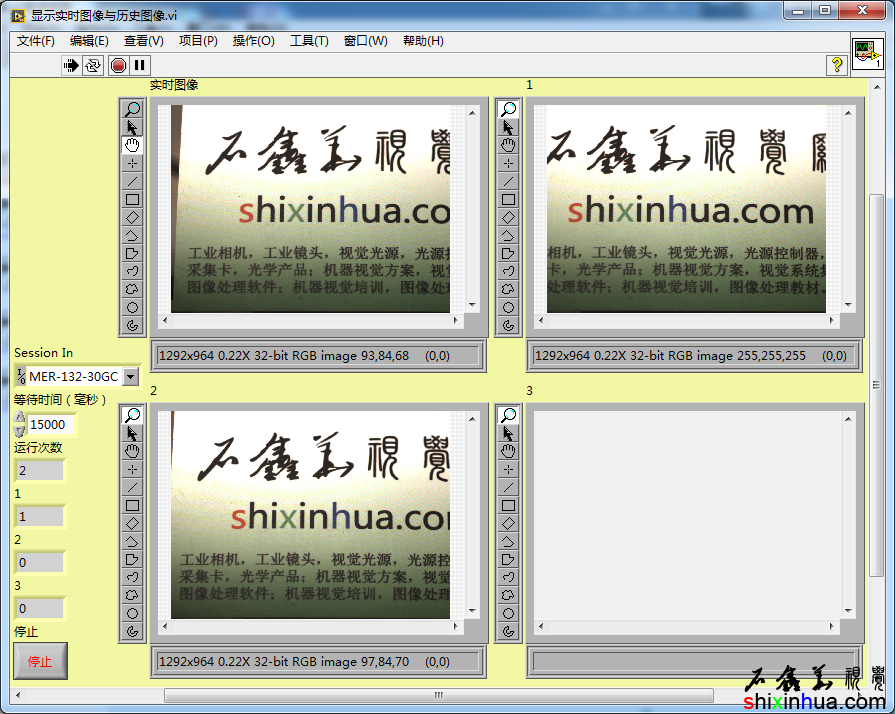Increment the 等待时间 value with up arrow
This screenshot has width=895, height=714.
(x=19, y=418)
